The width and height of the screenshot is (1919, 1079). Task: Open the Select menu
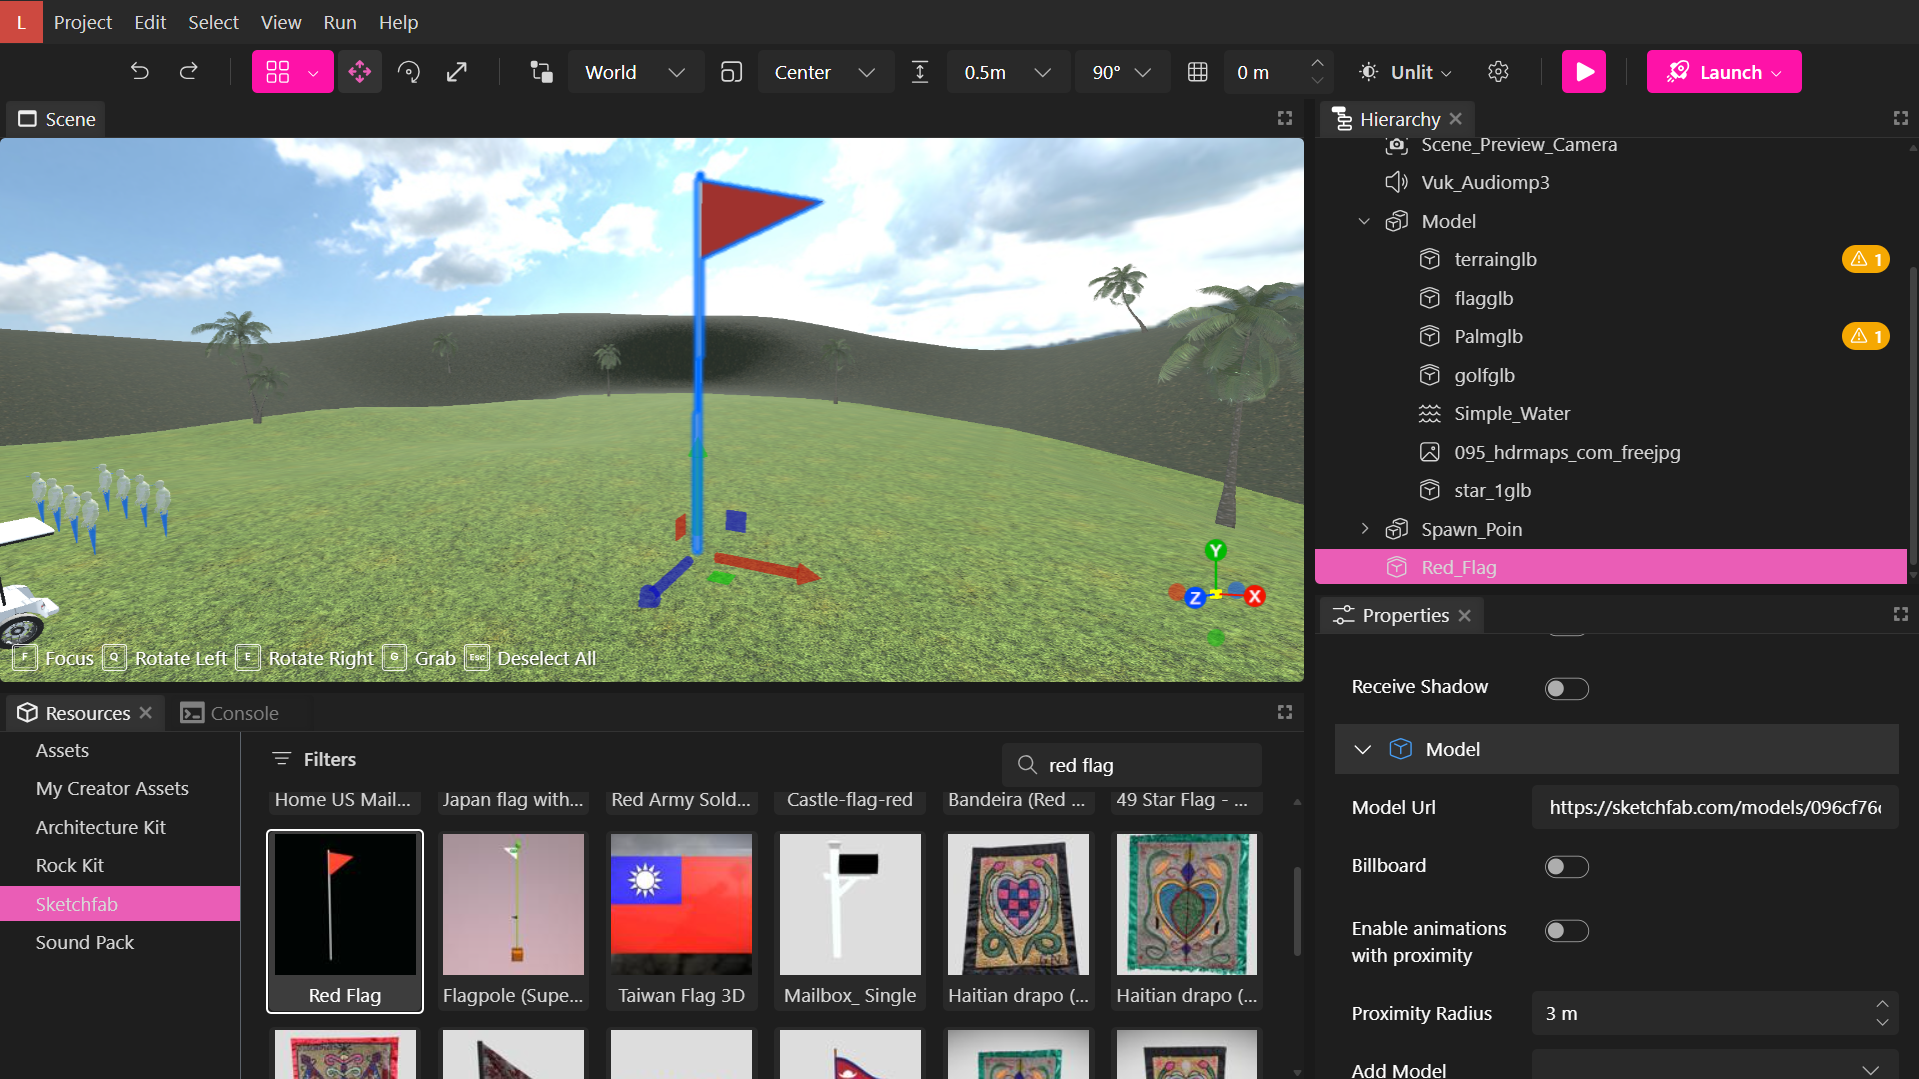[213, 22]
